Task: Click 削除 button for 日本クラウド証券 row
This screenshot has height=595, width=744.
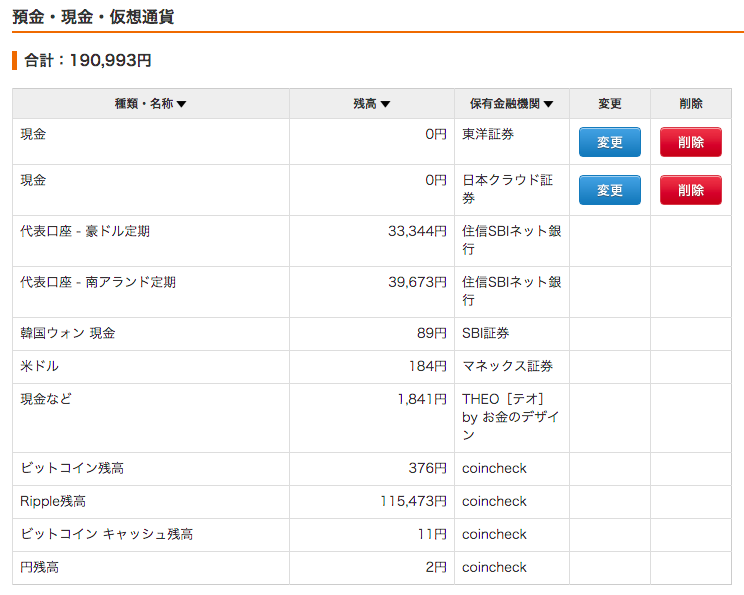Action: [x=691, y=190]
